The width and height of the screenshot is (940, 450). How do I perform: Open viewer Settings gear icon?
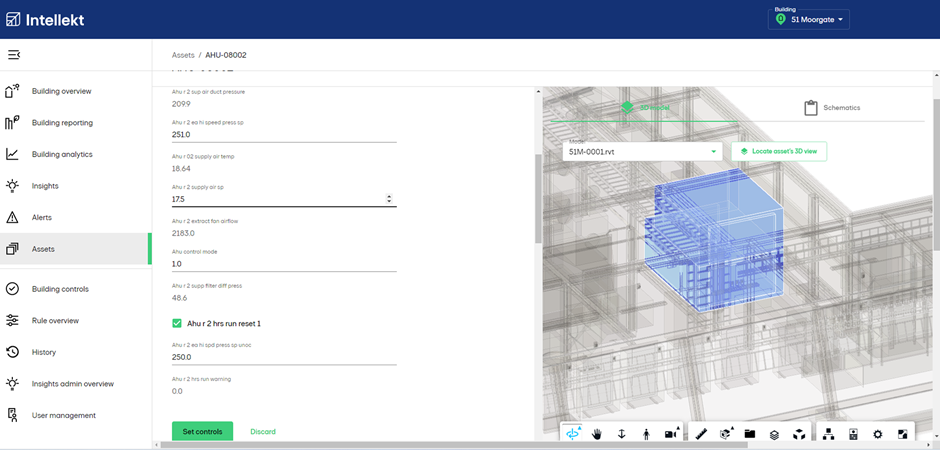[878, 434]
